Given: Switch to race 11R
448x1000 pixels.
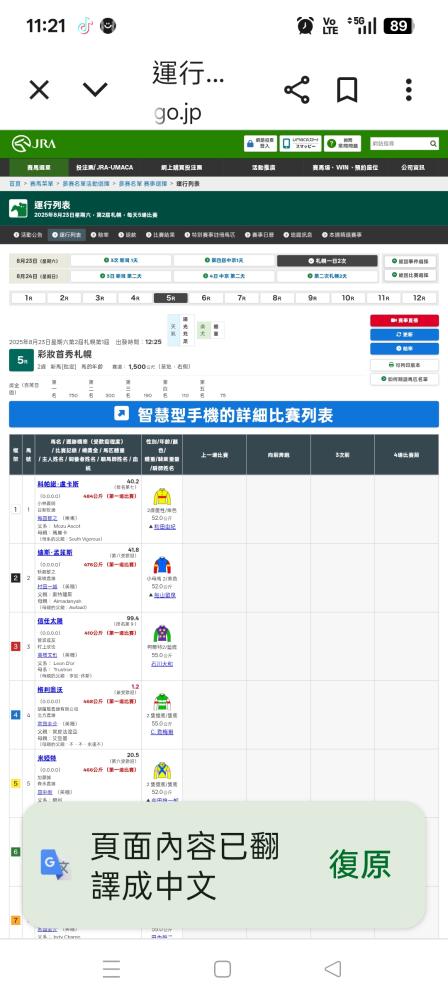Looking at the screenshot, I should click(x=384, y=298).
